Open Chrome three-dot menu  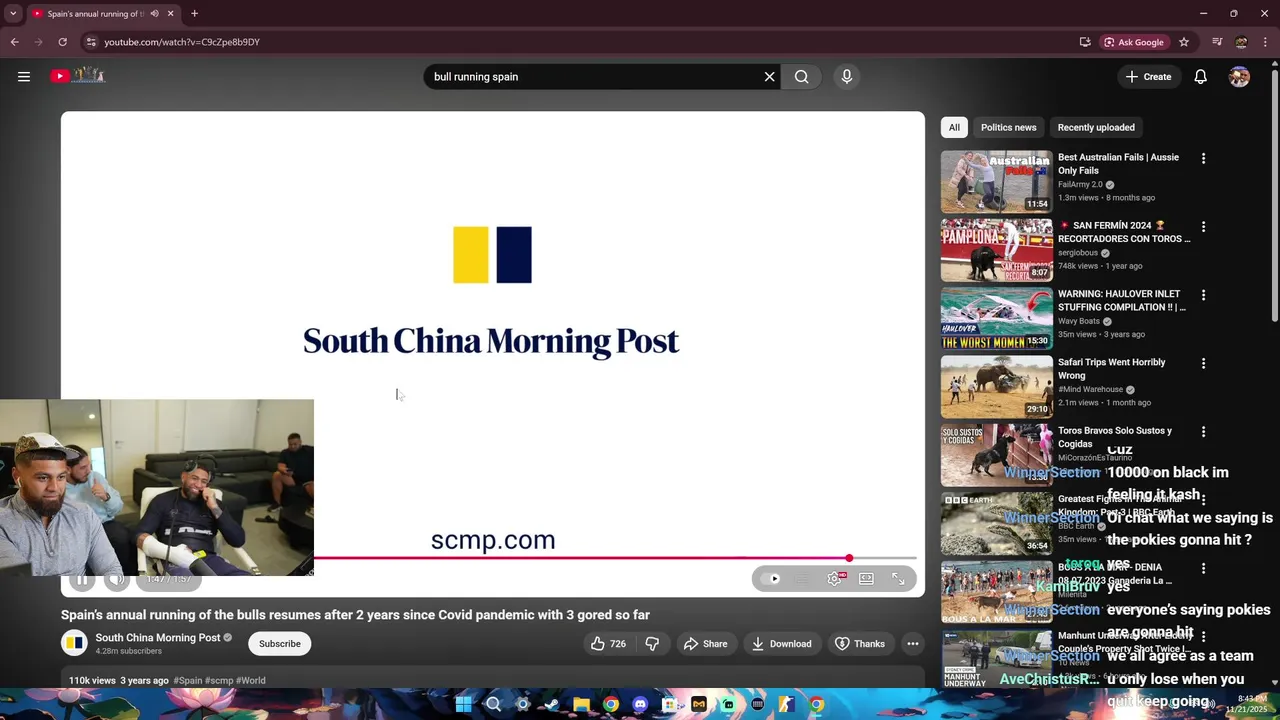1266,42
